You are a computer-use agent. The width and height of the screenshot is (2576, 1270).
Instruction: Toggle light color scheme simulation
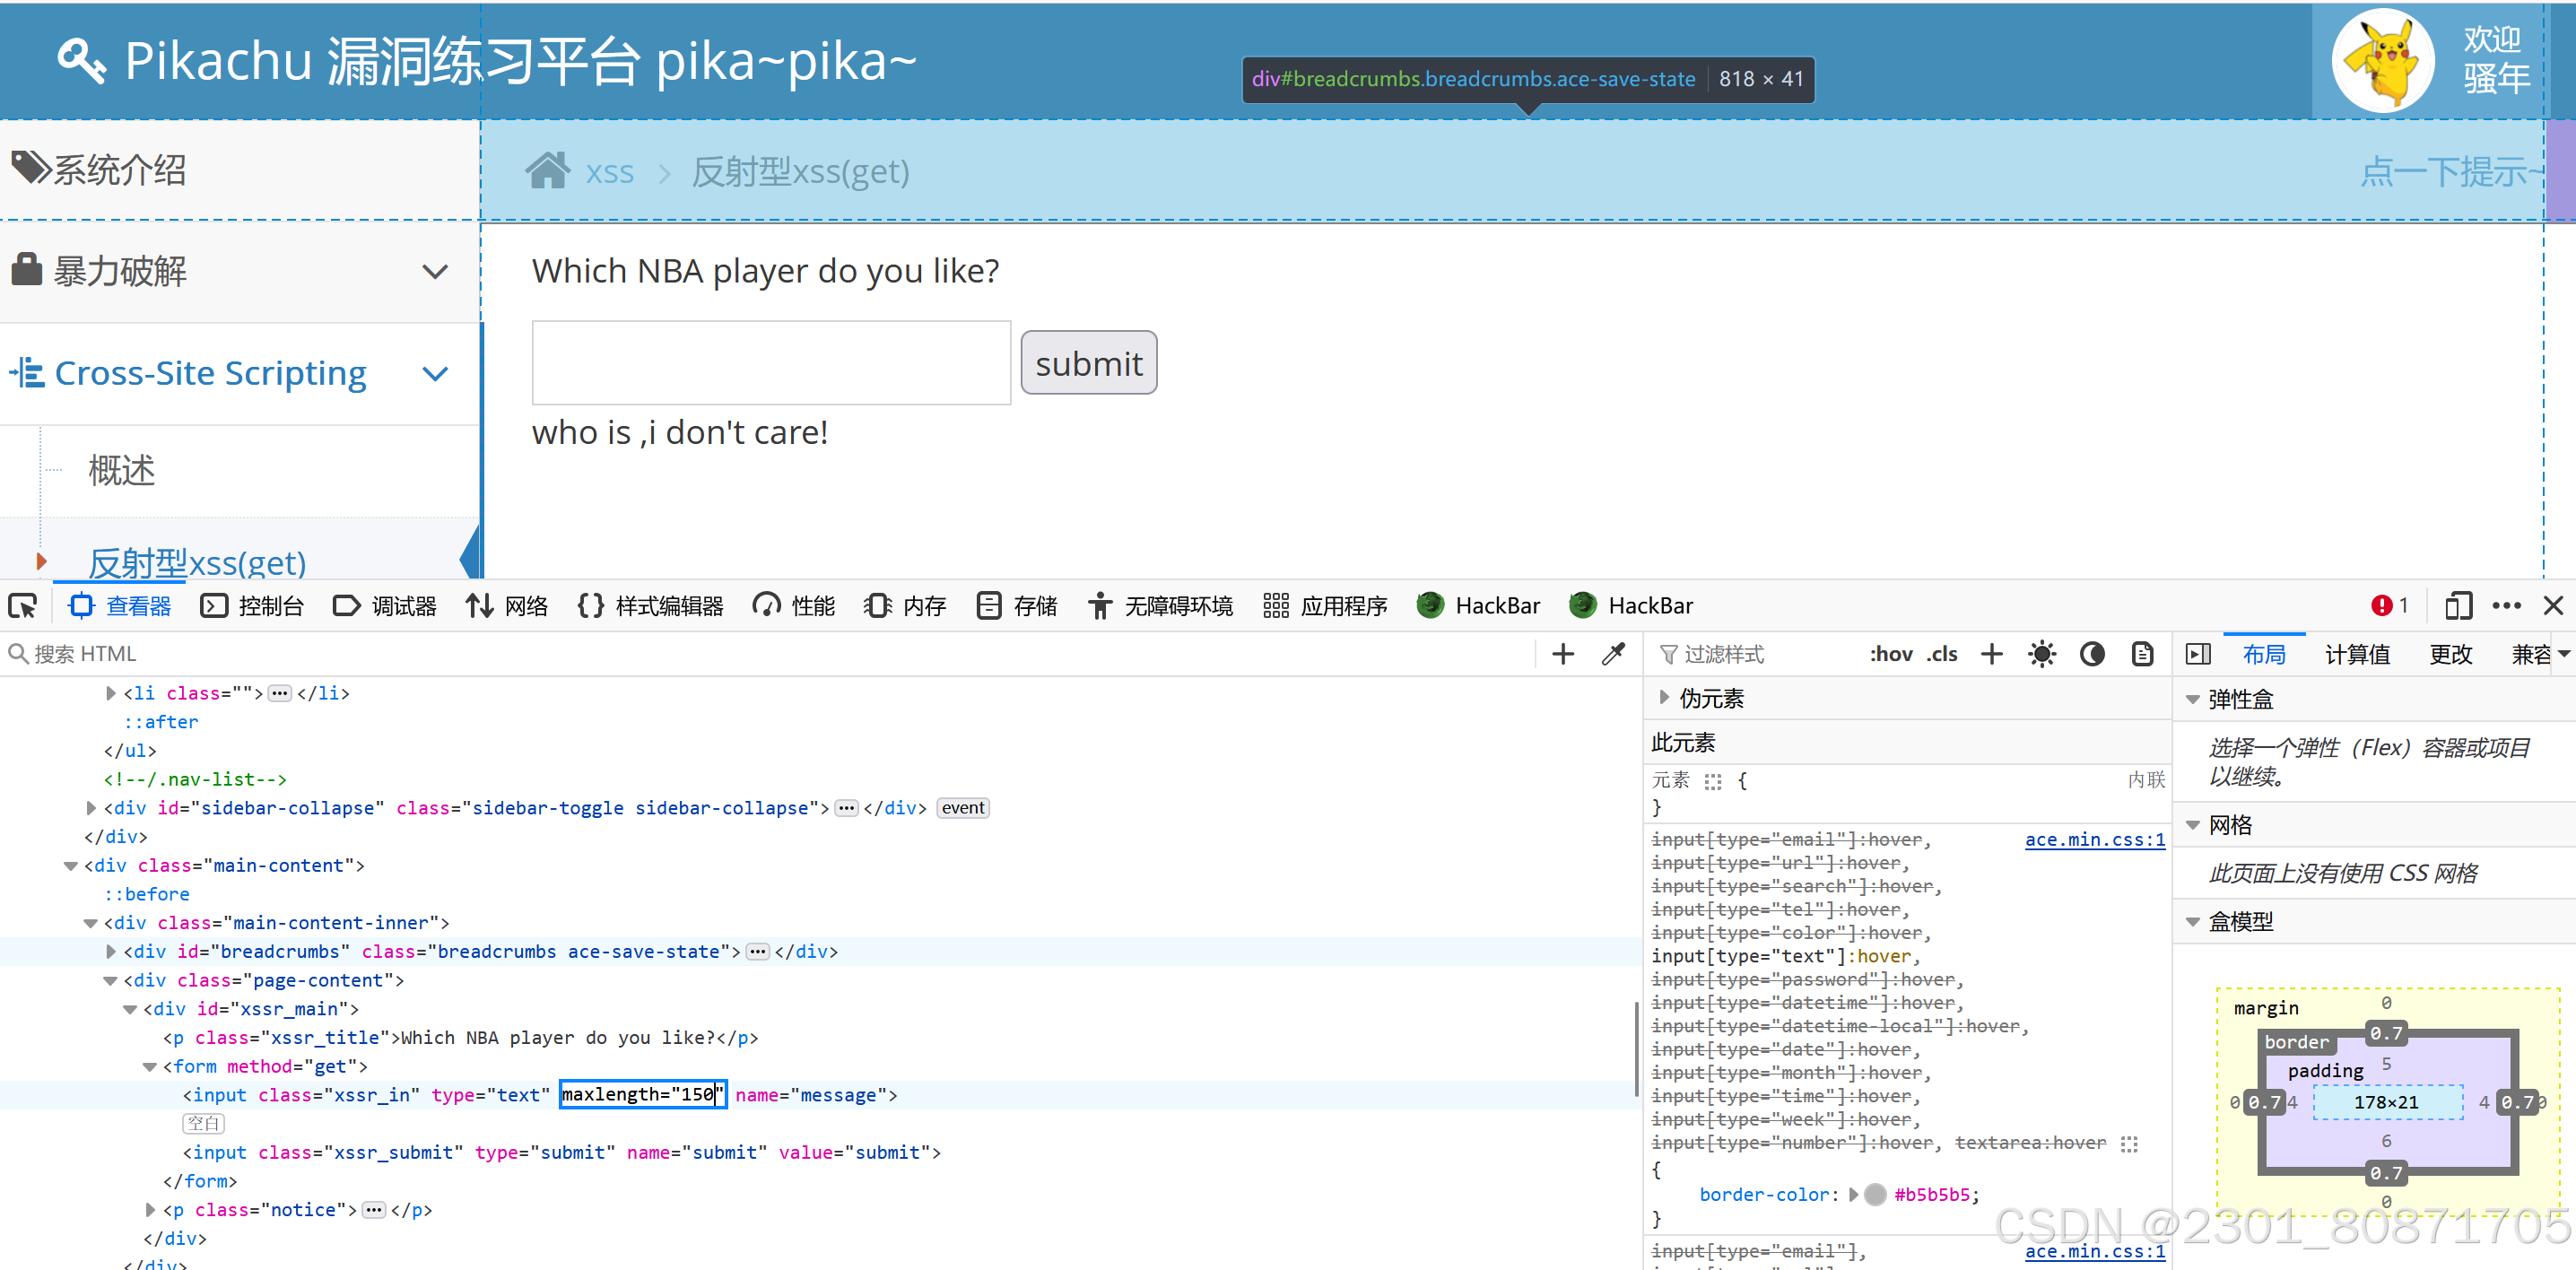coord(2041,654)
